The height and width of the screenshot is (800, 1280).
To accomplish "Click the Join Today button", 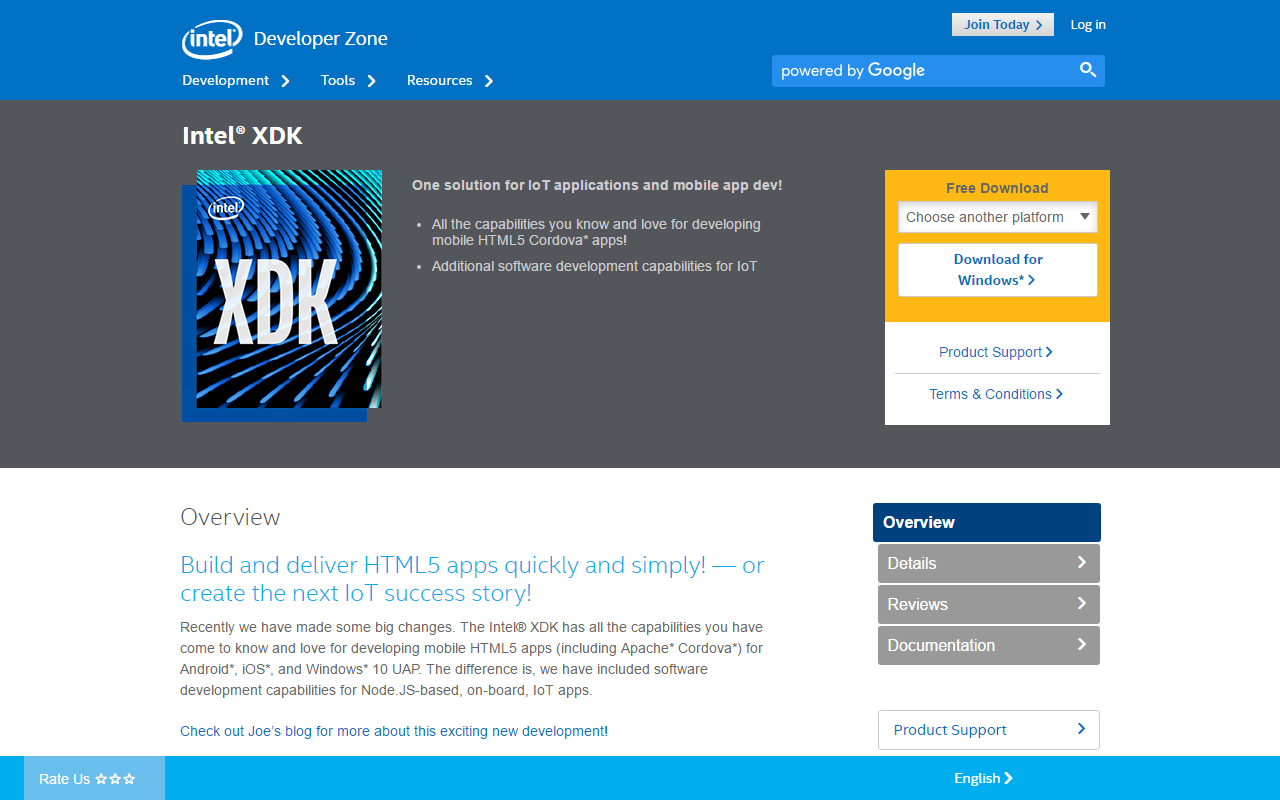I will click(x=1003, y=25).
